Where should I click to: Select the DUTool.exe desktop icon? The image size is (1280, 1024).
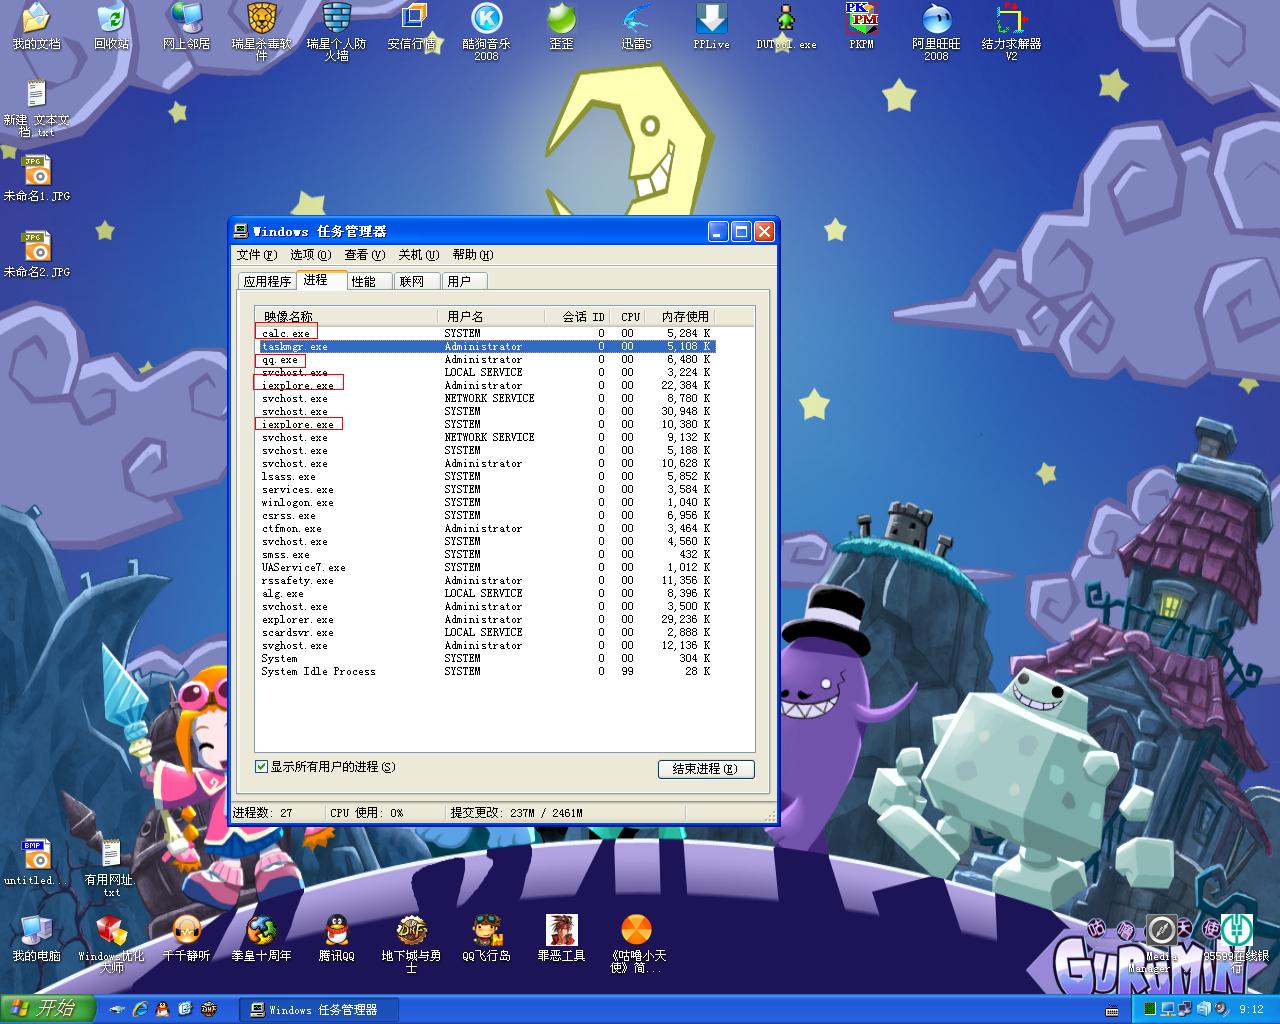pyautogui.click(x=787, y=27)
